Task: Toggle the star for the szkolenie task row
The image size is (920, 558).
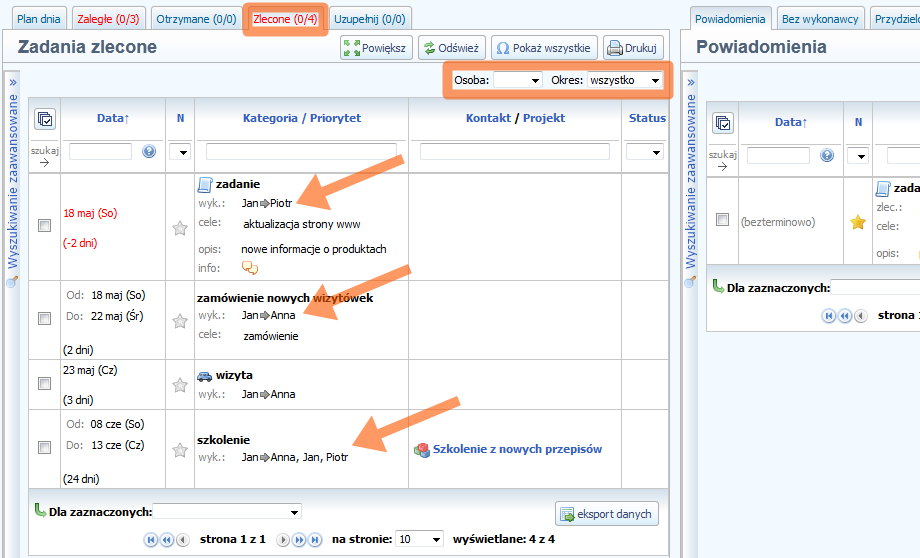Action: [x=180, y=450]
